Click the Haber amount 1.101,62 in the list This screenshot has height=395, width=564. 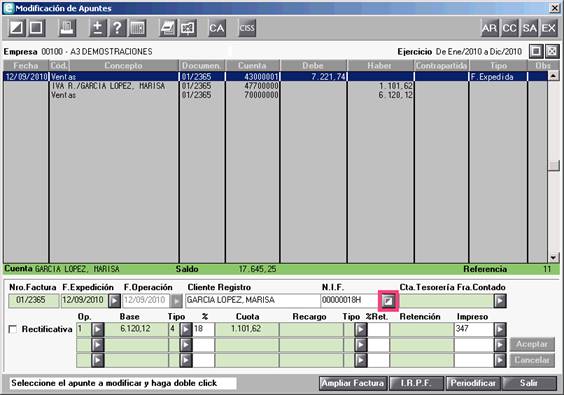click(x=395, y=86)
